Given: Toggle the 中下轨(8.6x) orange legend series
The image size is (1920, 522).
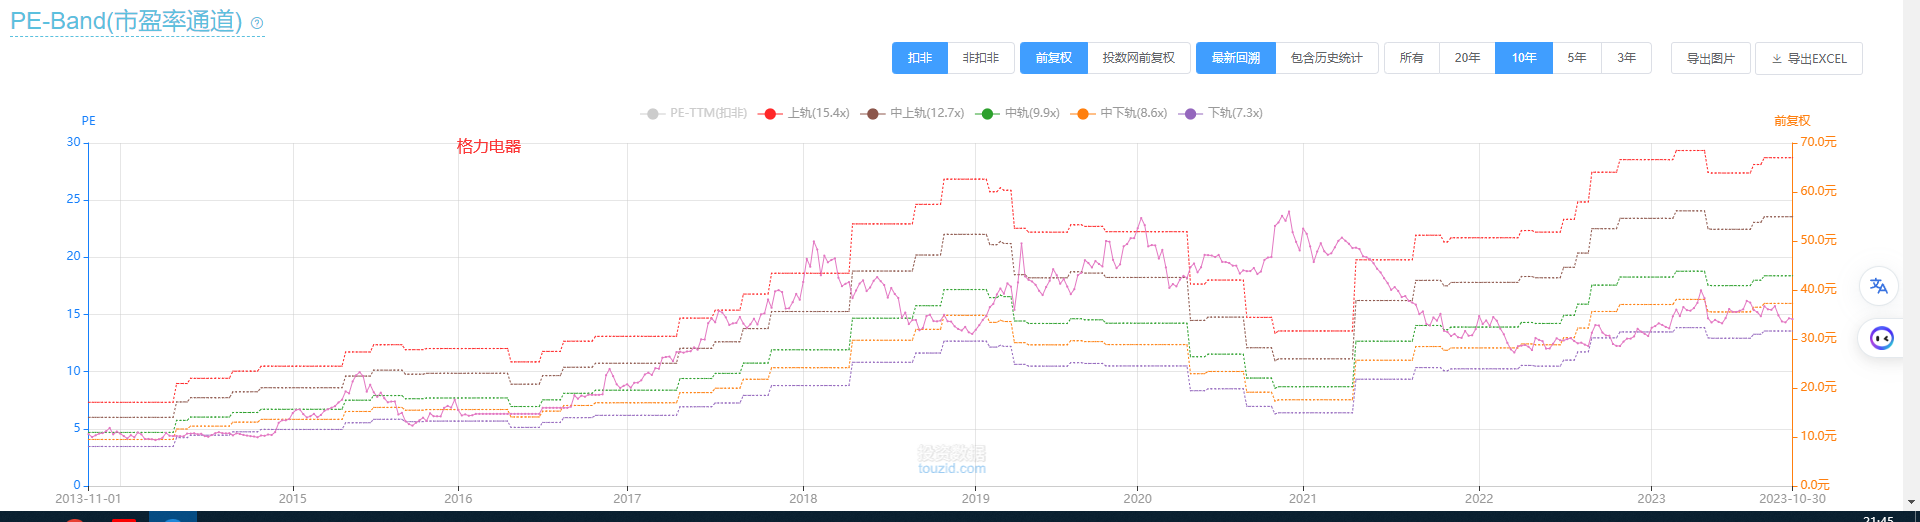Looking at the screenshot, I should pyautogui.click(x=1120, y=113).
